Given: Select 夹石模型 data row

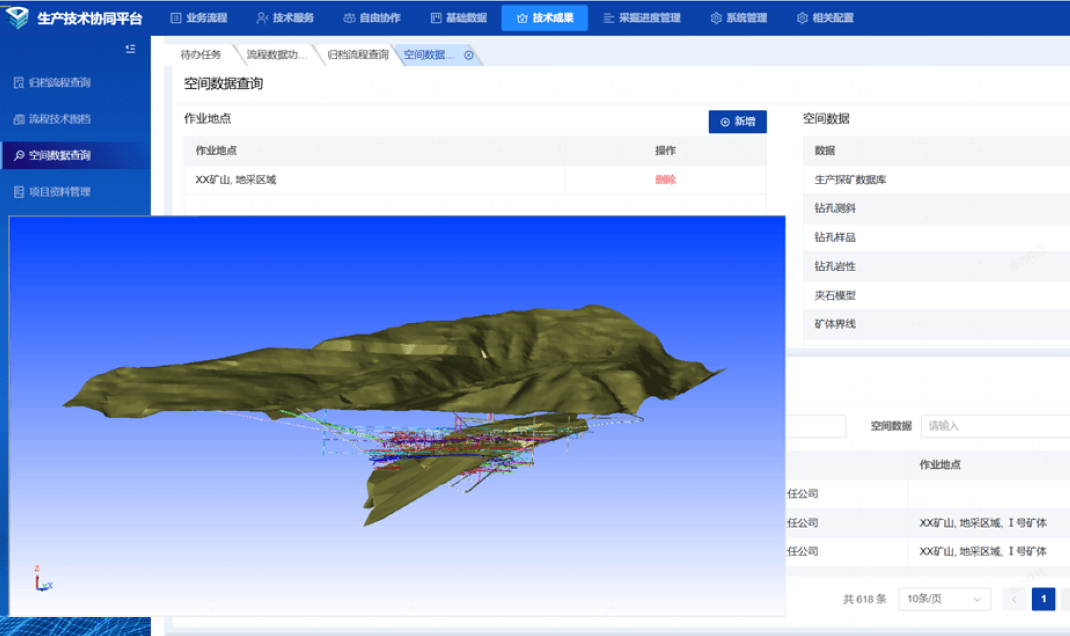Looking at the screenshot, I should [x=936, y=295].
